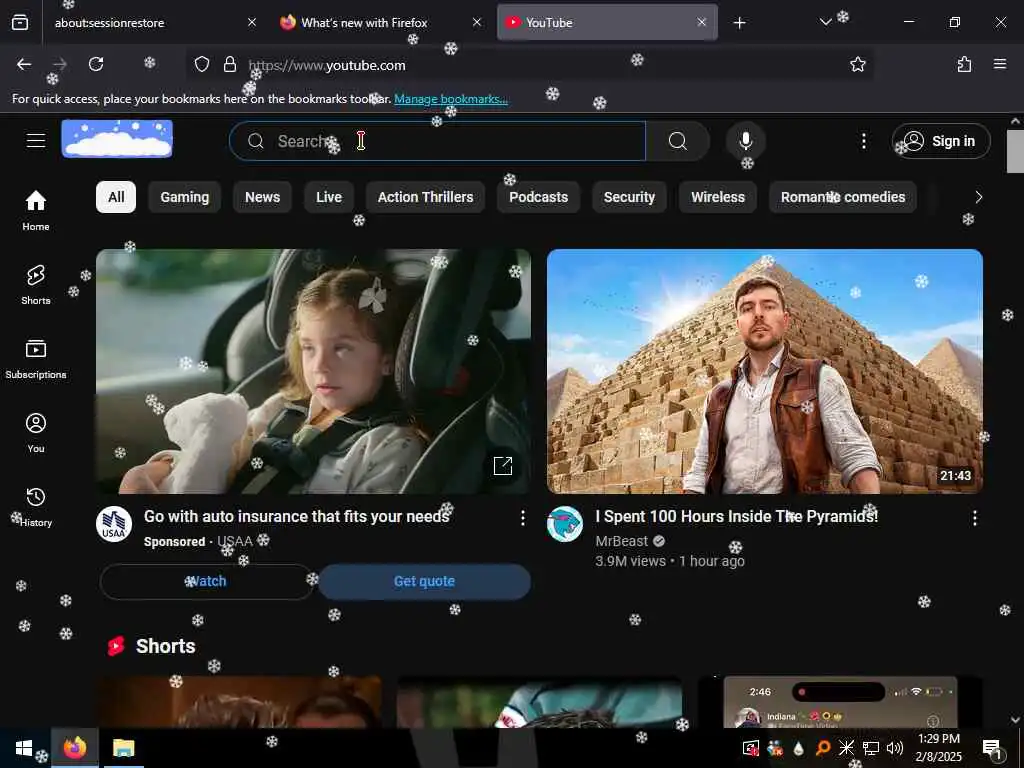Open the USAA ad external link icon
1024x768 pixels.
point(503,466)
